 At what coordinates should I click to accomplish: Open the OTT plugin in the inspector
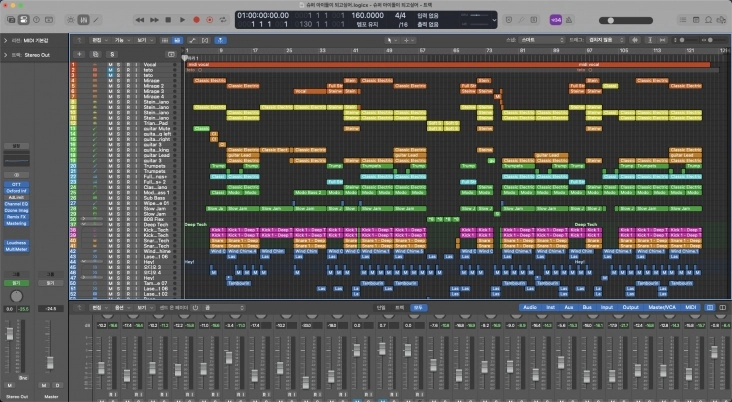pyautogui.click(x=16, y=184)
